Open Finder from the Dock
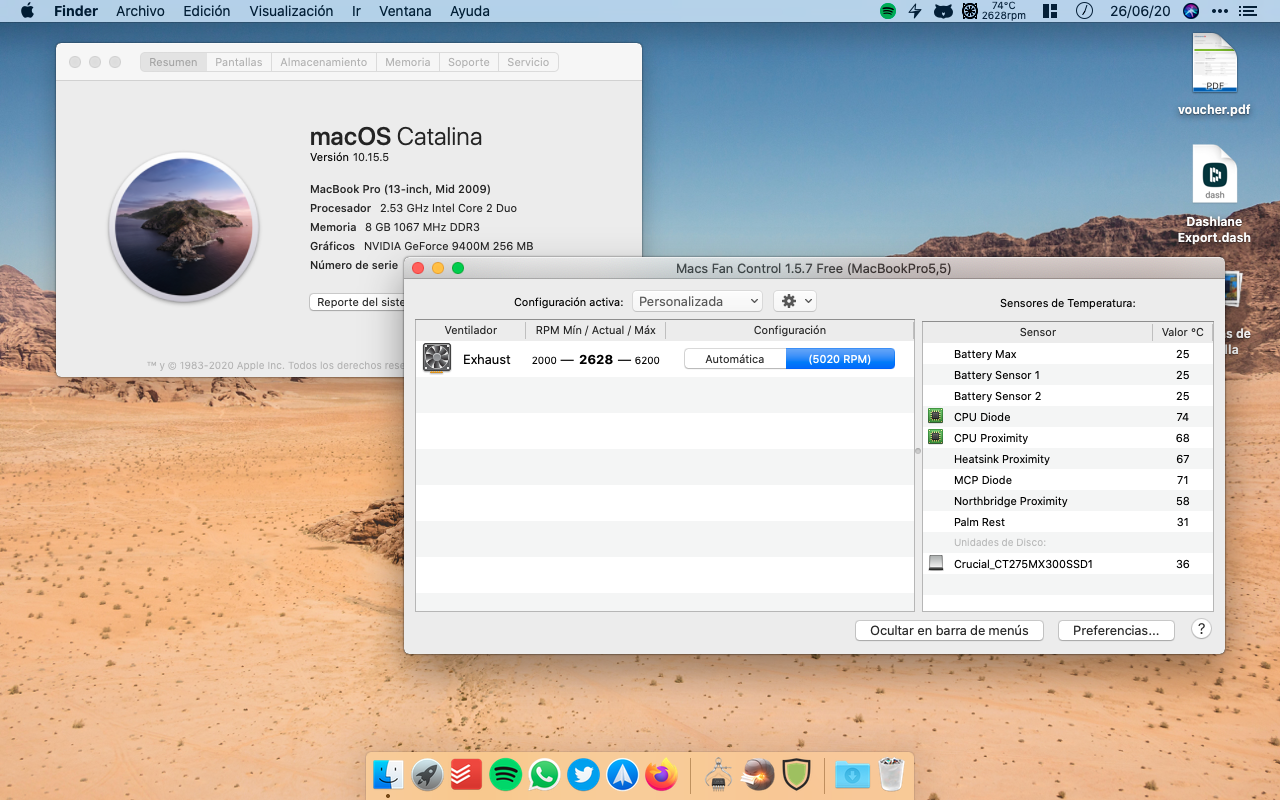The image size is (1280, 800). point(388,774)
